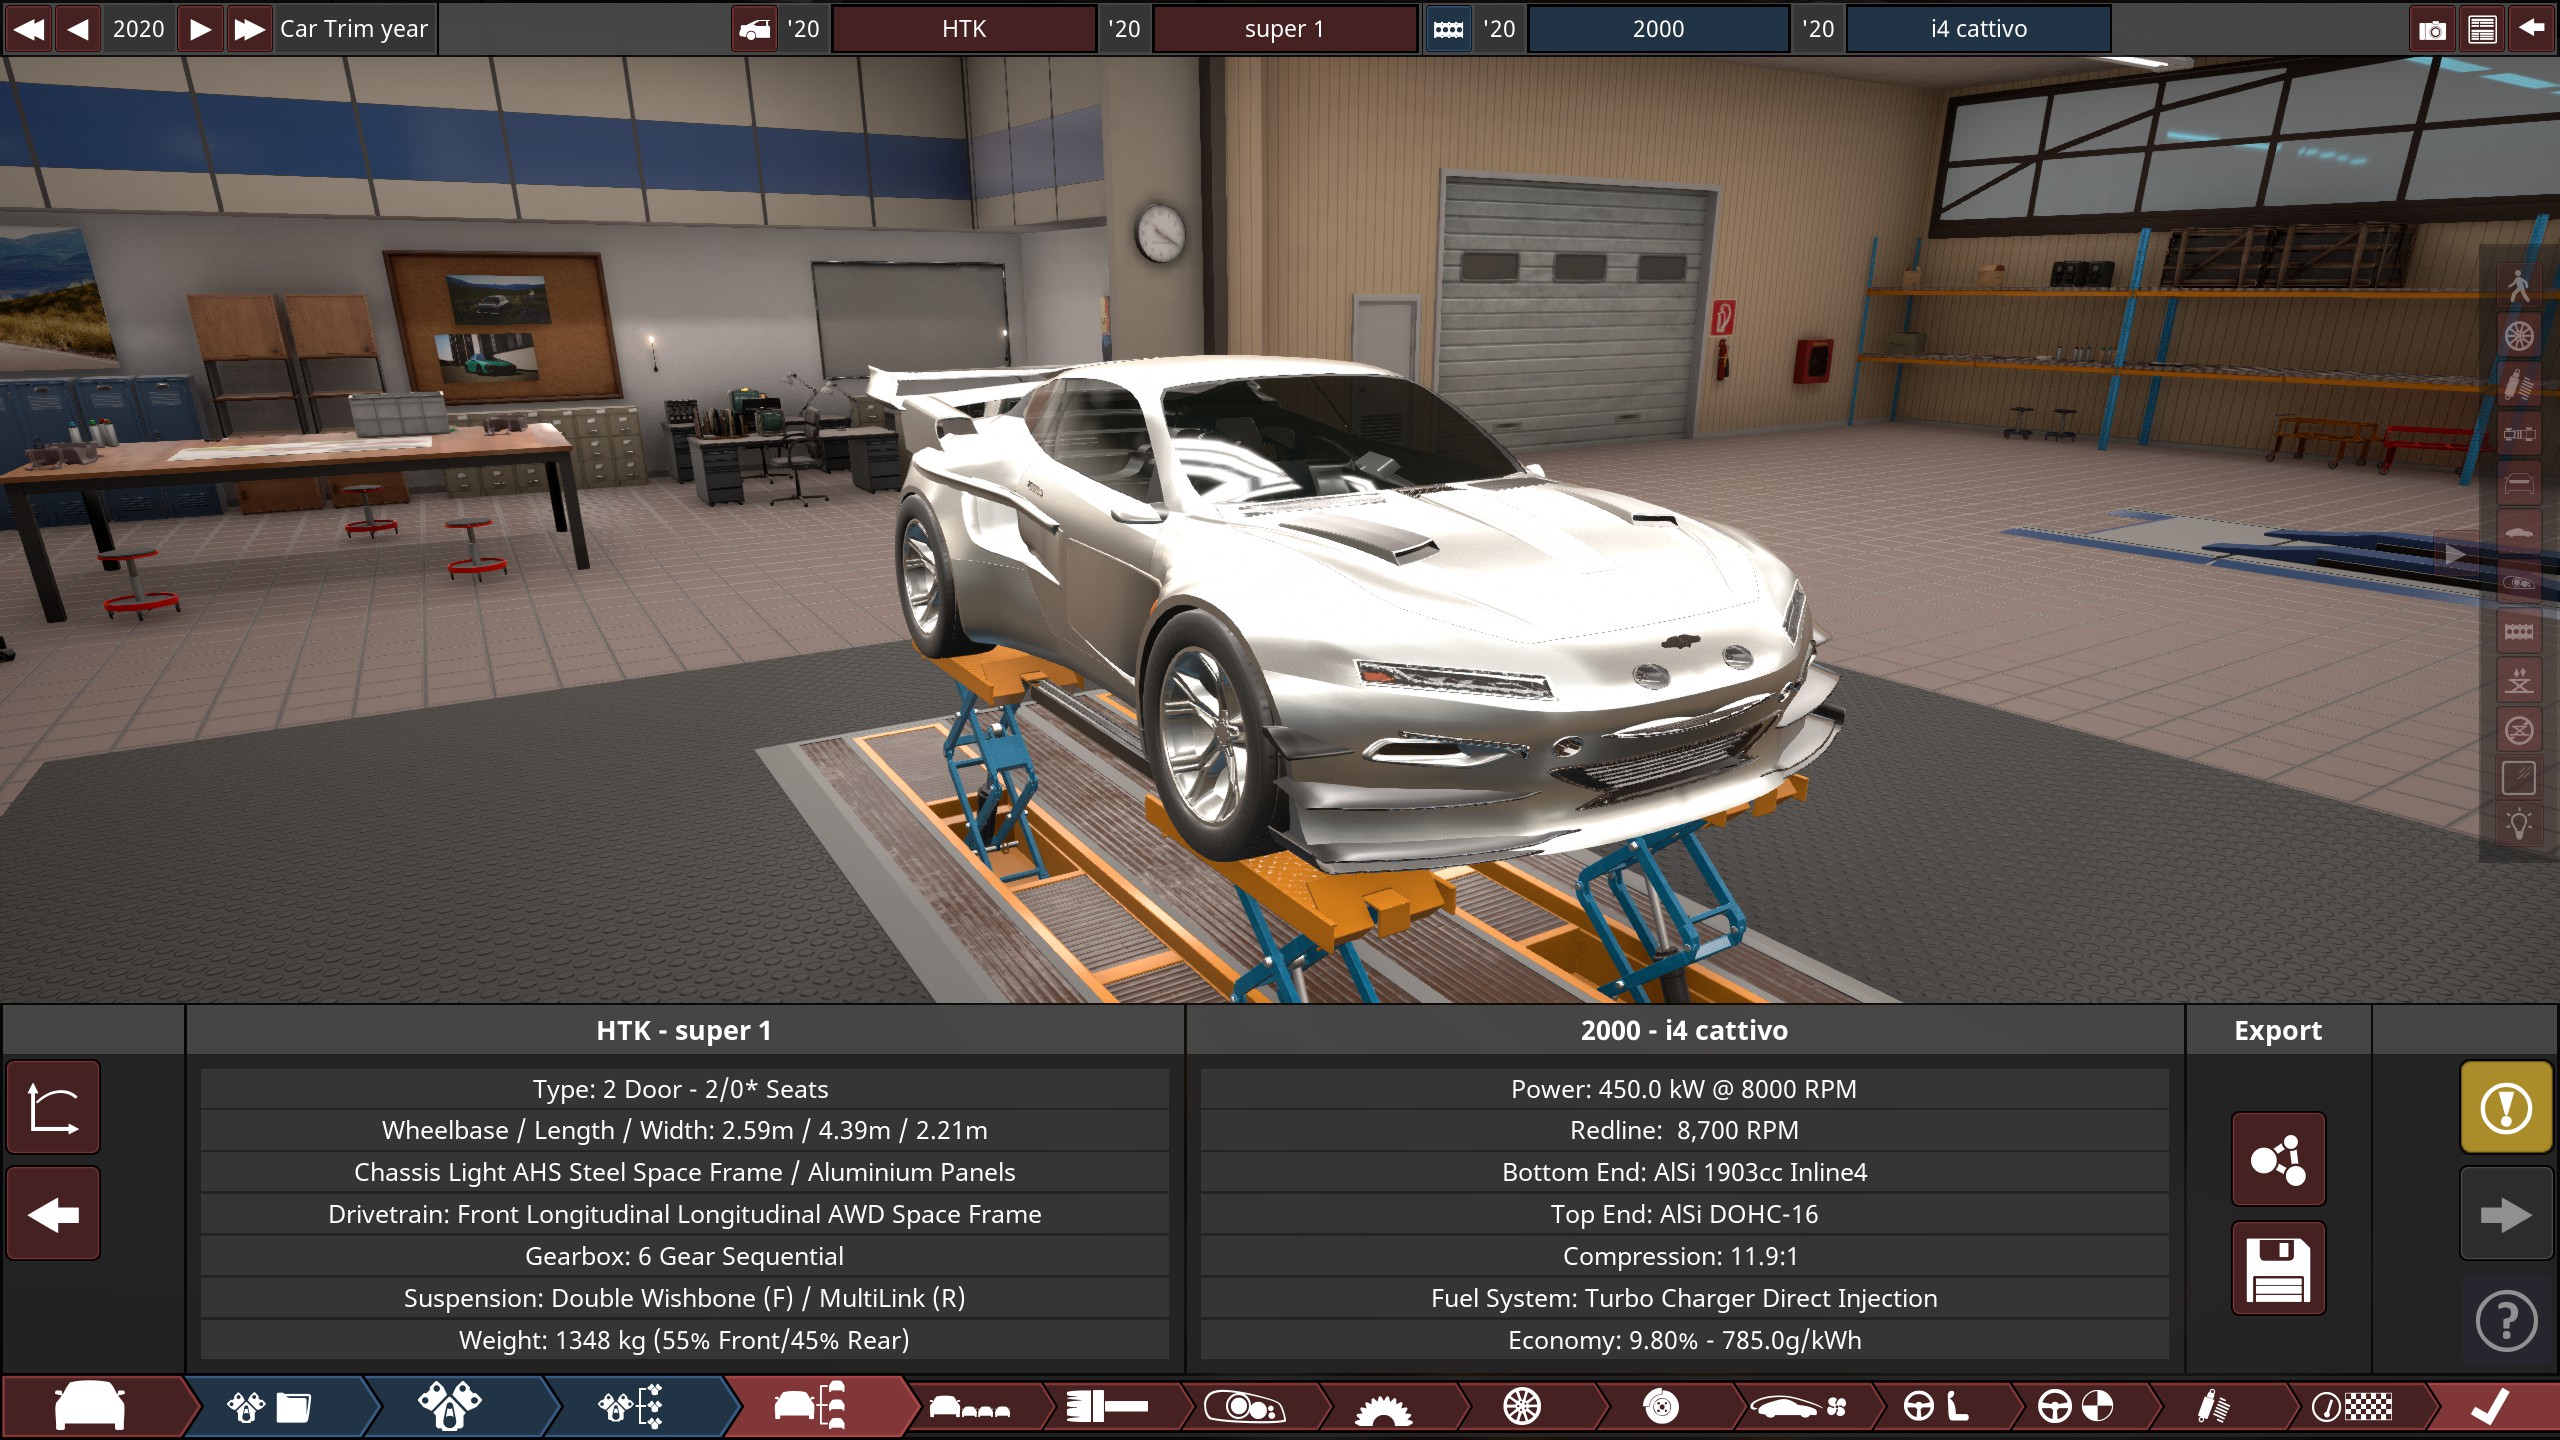2560x1440 pixels.
Task: Increase the car trim year by one
Action: pos(200,28)
